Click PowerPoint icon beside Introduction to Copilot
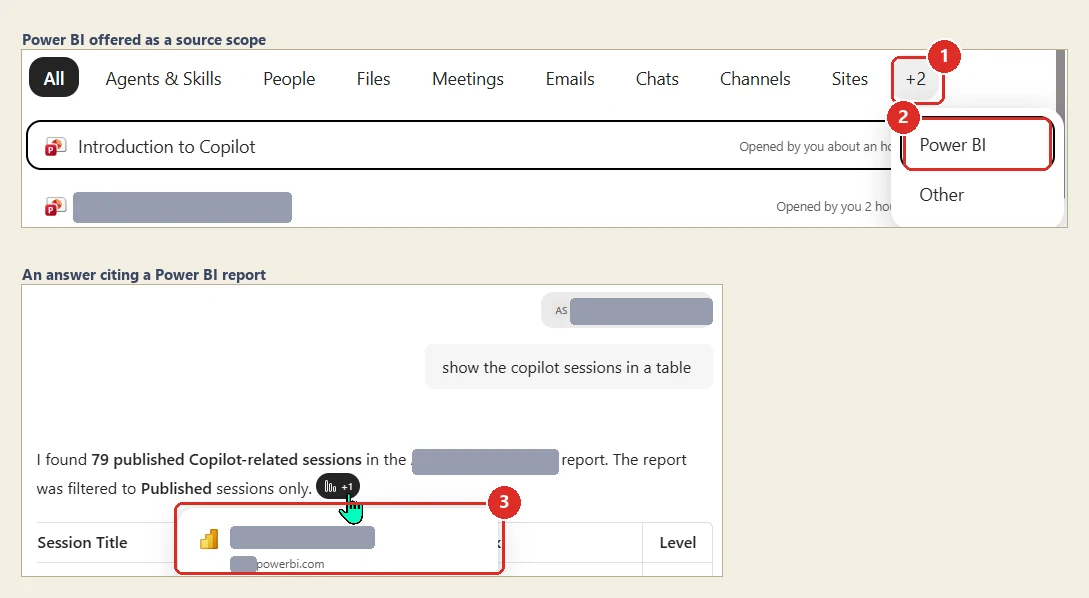The image size is (1089, 598). coord(56,147)
